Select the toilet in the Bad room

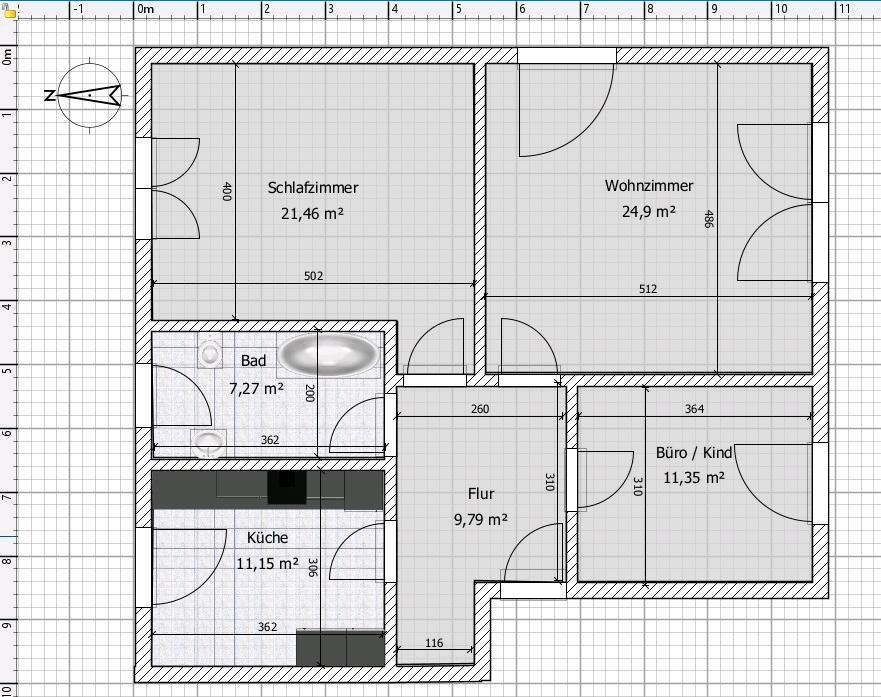click(x=210, y=352)
